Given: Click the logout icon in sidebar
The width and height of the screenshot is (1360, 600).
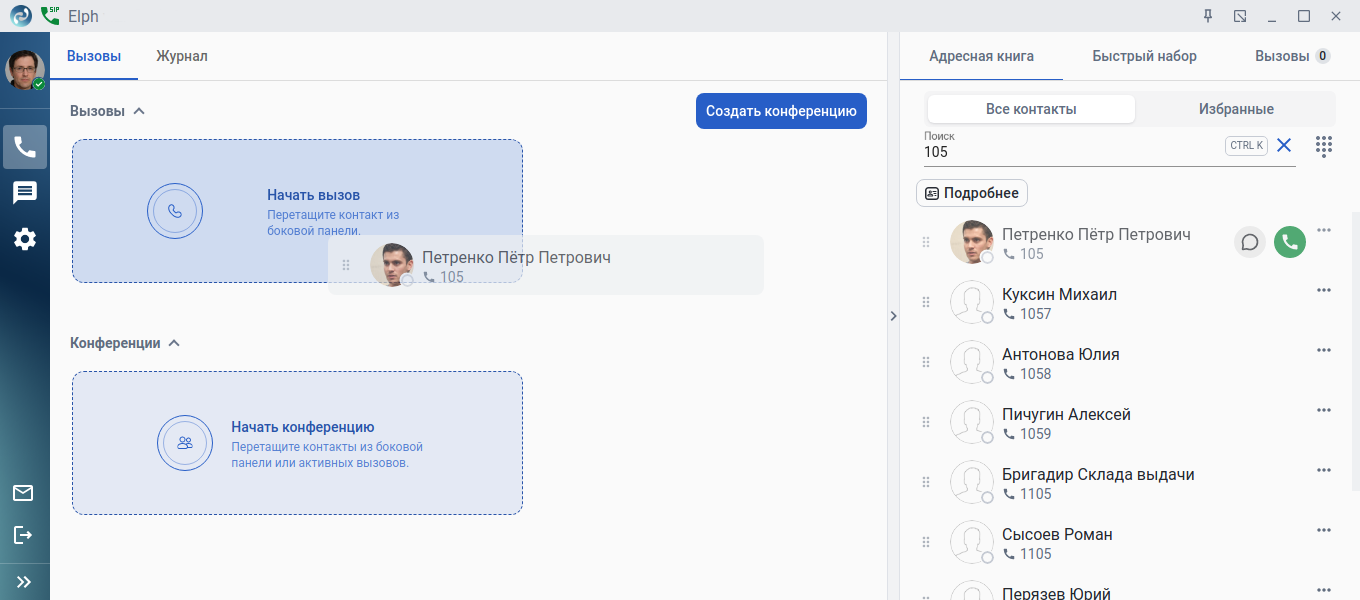Looking at the screenshot, I should pyautogui.click(x=23, y=535).
